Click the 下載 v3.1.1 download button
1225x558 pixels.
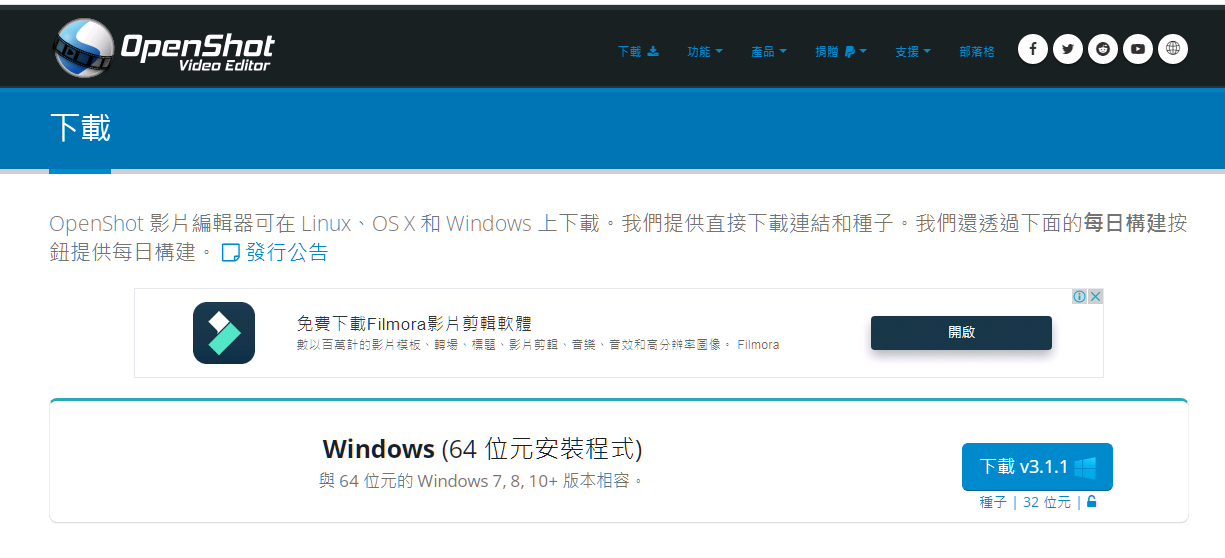pyautogui.click(x=1037, y=467)
